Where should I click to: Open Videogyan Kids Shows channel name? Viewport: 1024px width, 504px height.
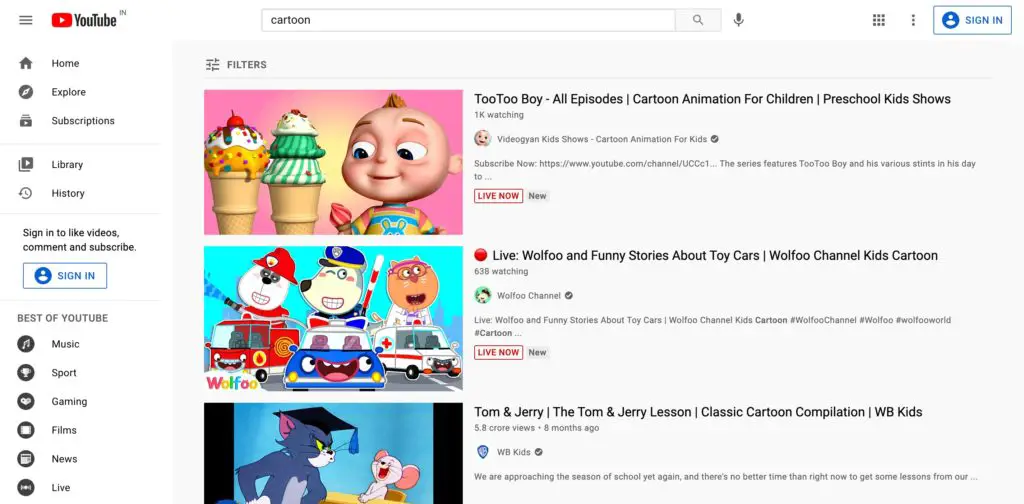pos(602,139)
